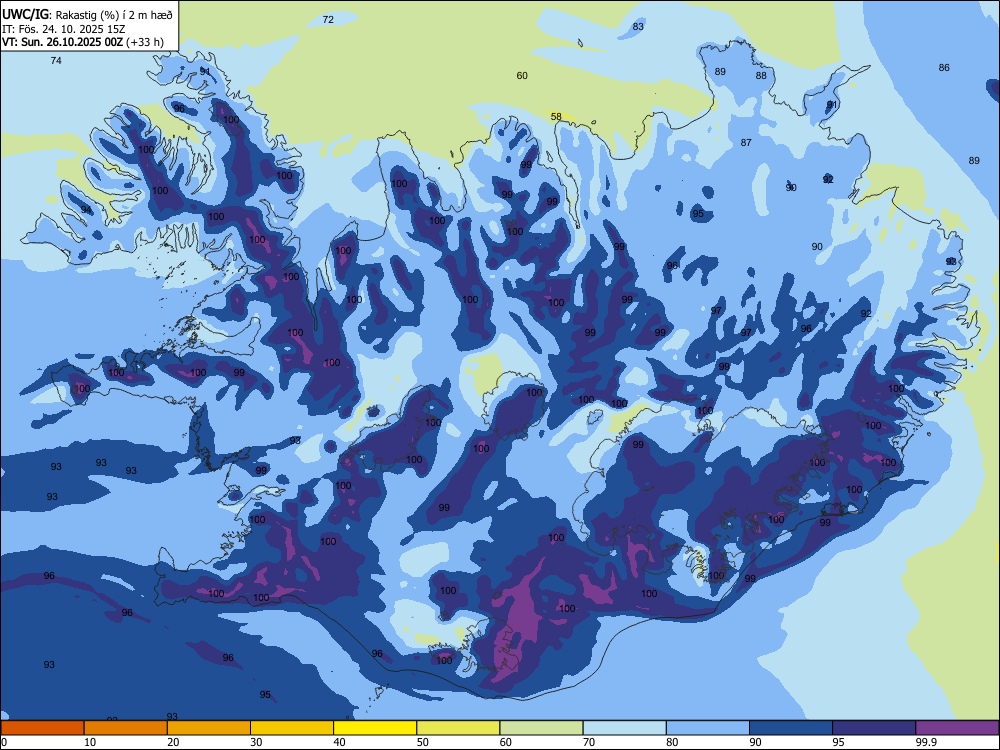Viewport: 1000px width, 750px height.
Task: Click the '58' value on the north coast
Action: [x=556, y=117]
